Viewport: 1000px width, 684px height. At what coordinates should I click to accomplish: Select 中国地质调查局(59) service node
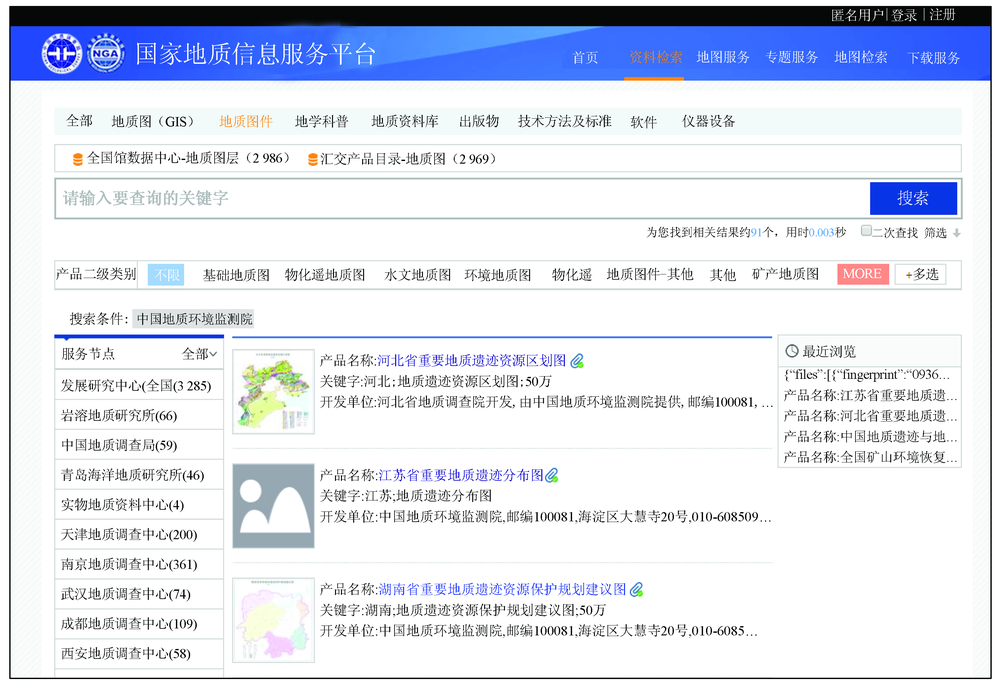[x=139, y=445]
